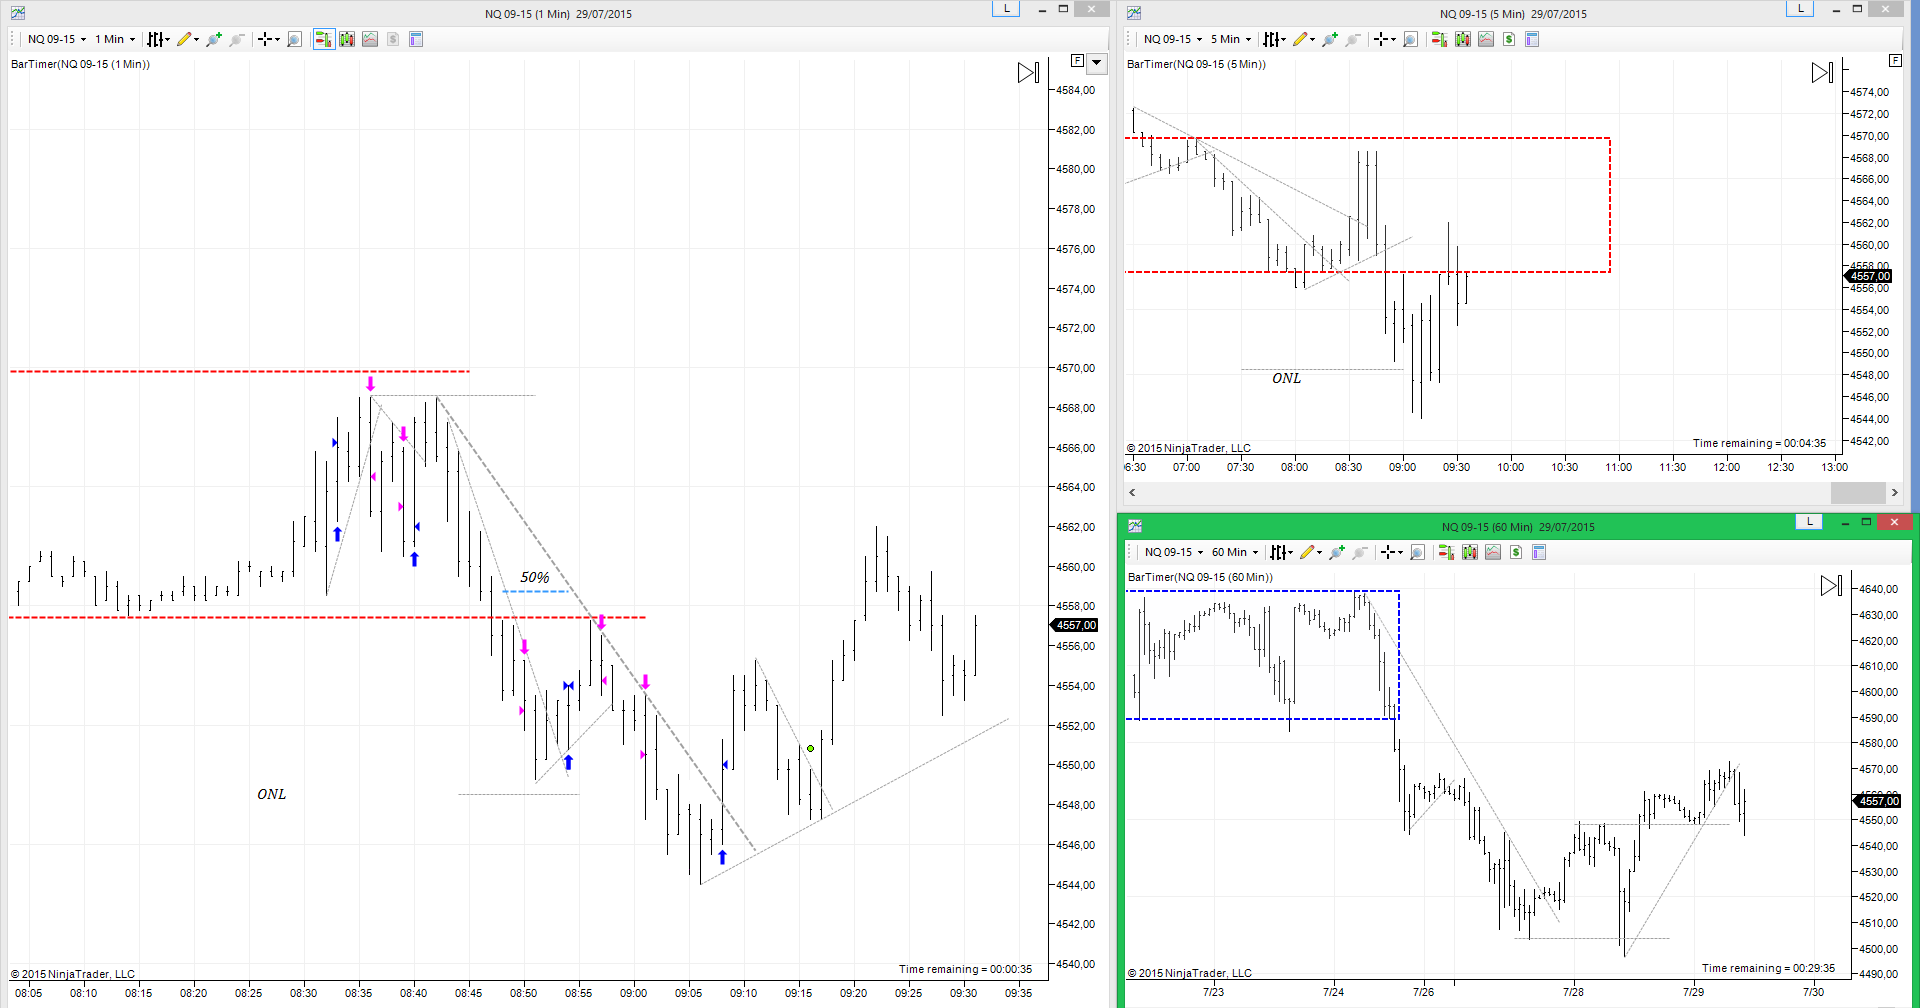Screen dimensions: 1920x1008
Task: Click zoom in icon in 60 Min chart
Action: tap(1337, 552)
